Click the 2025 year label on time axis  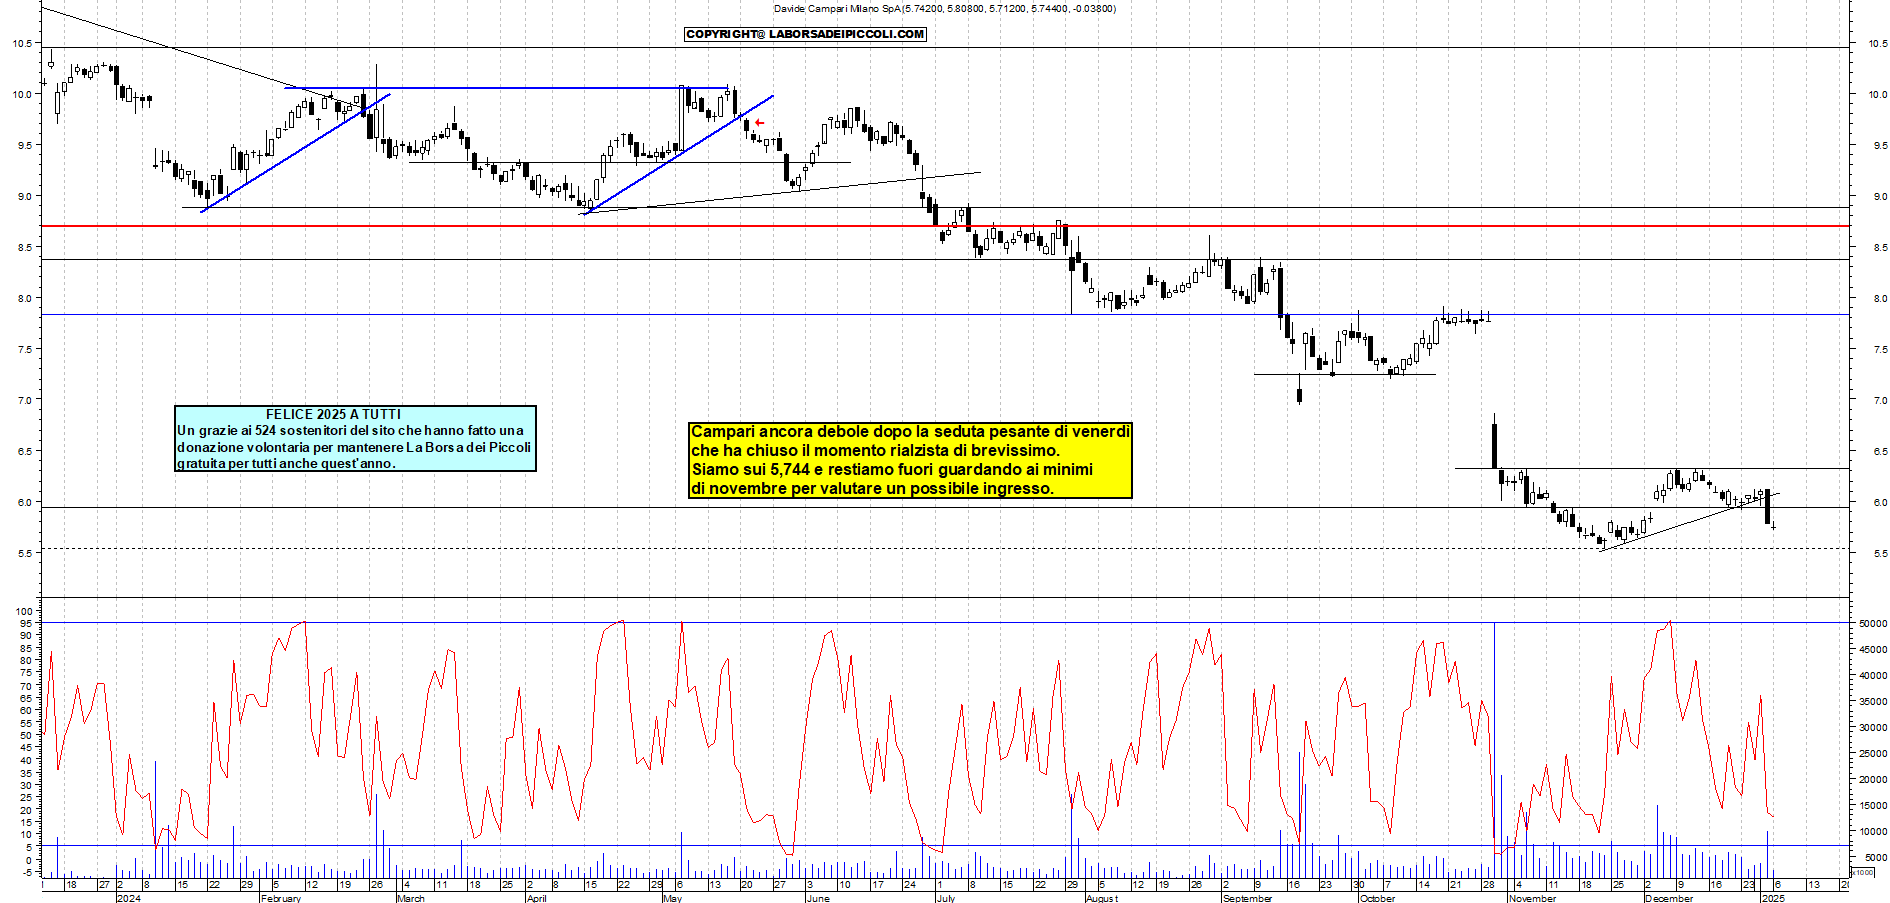(1773, 898)
